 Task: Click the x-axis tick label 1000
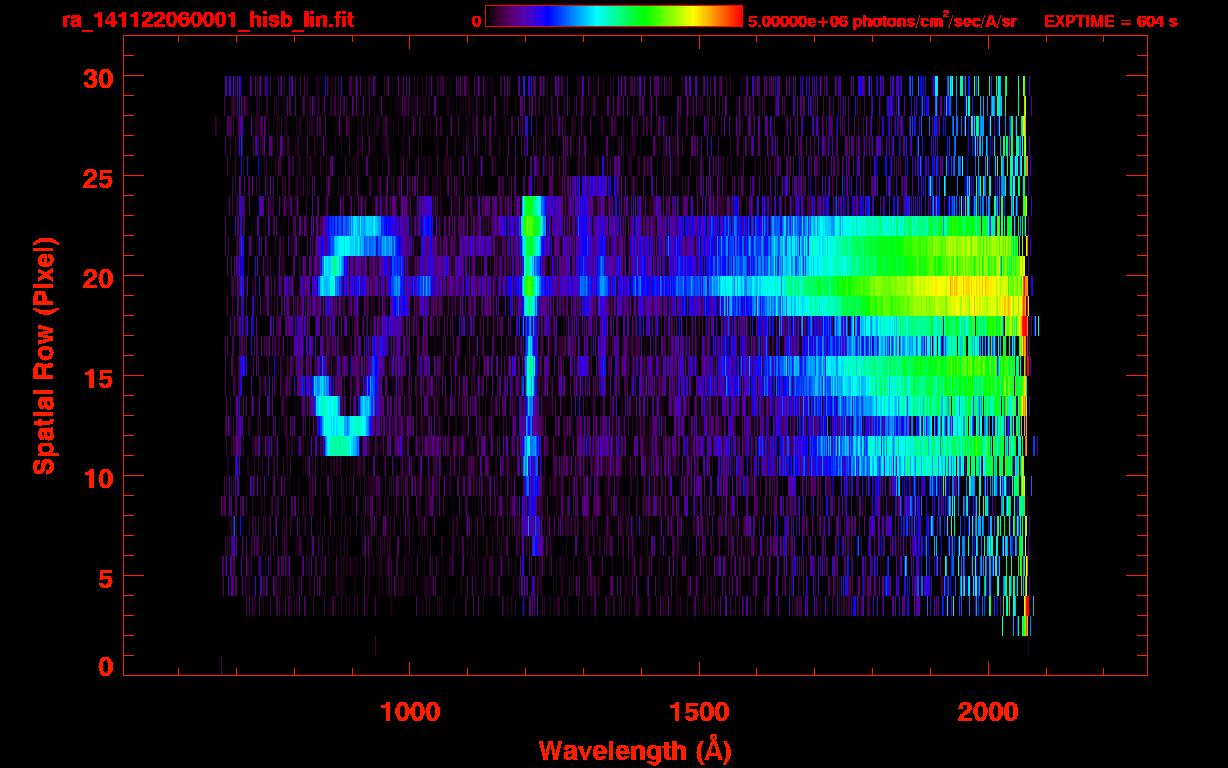coord(410,712)
